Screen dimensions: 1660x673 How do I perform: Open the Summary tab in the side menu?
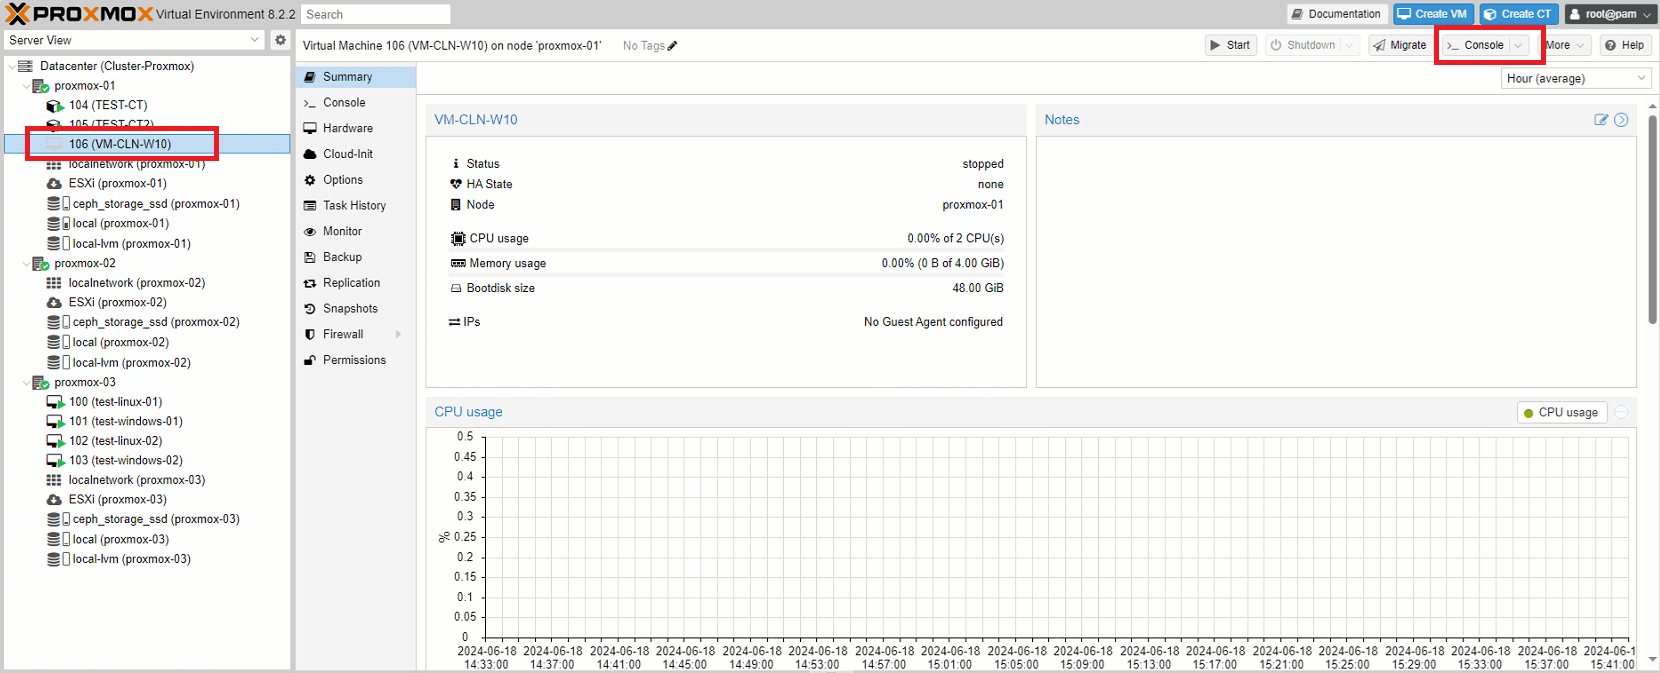356,77
